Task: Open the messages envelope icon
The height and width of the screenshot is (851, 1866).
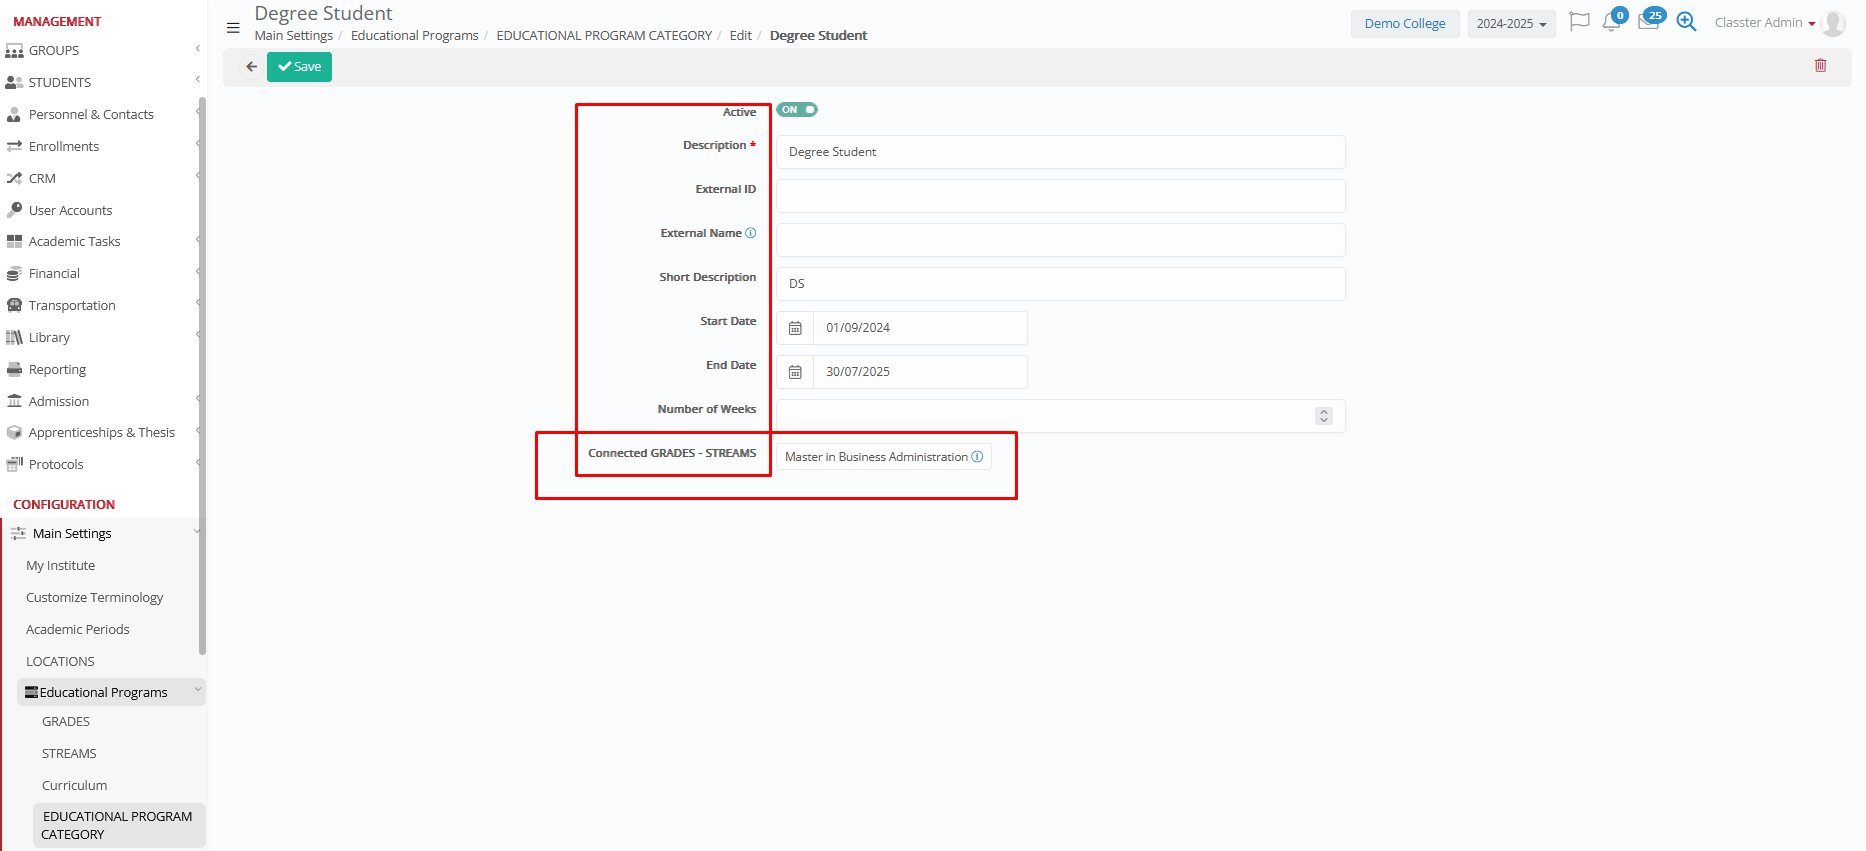Action: tap(1648, 23)
